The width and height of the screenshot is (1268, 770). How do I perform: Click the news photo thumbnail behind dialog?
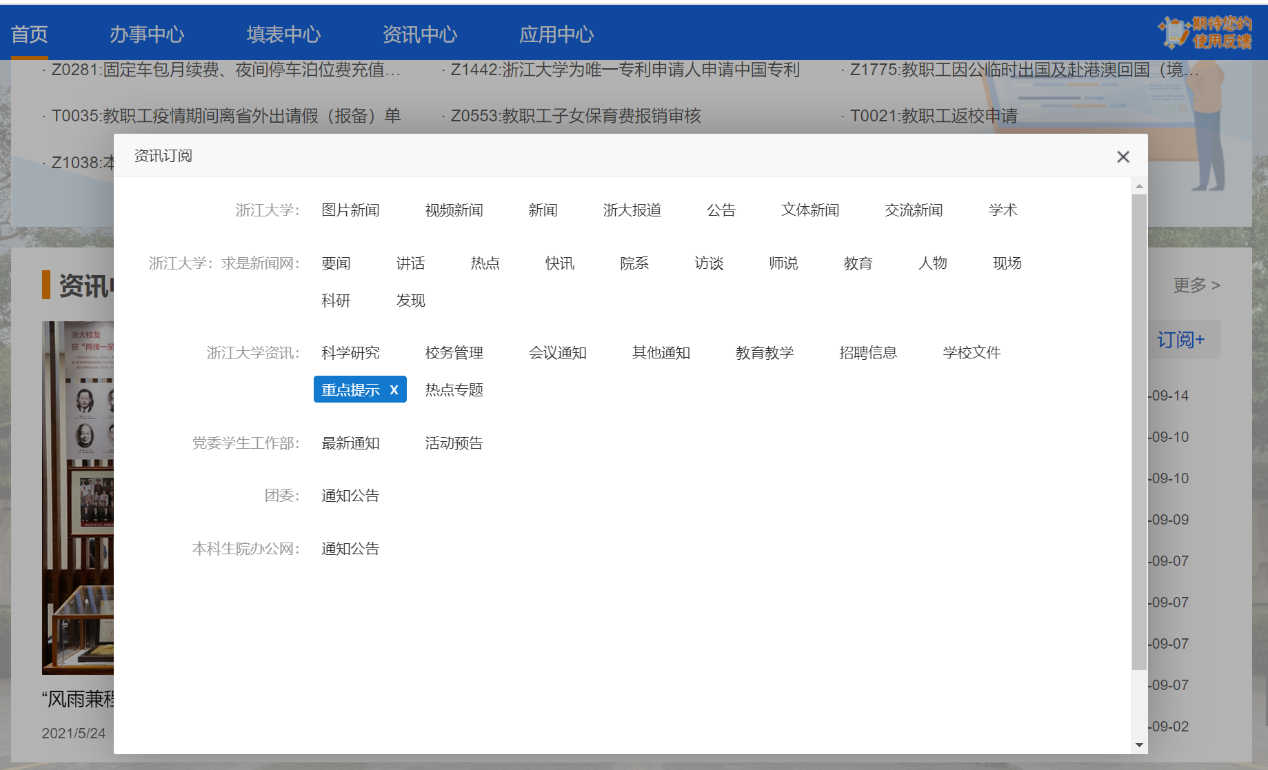pyautogui.click(x=78, y=498)
